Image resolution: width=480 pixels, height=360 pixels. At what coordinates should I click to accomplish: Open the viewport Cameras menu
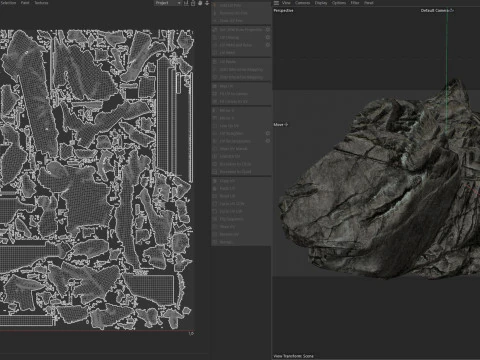point(302,3)
